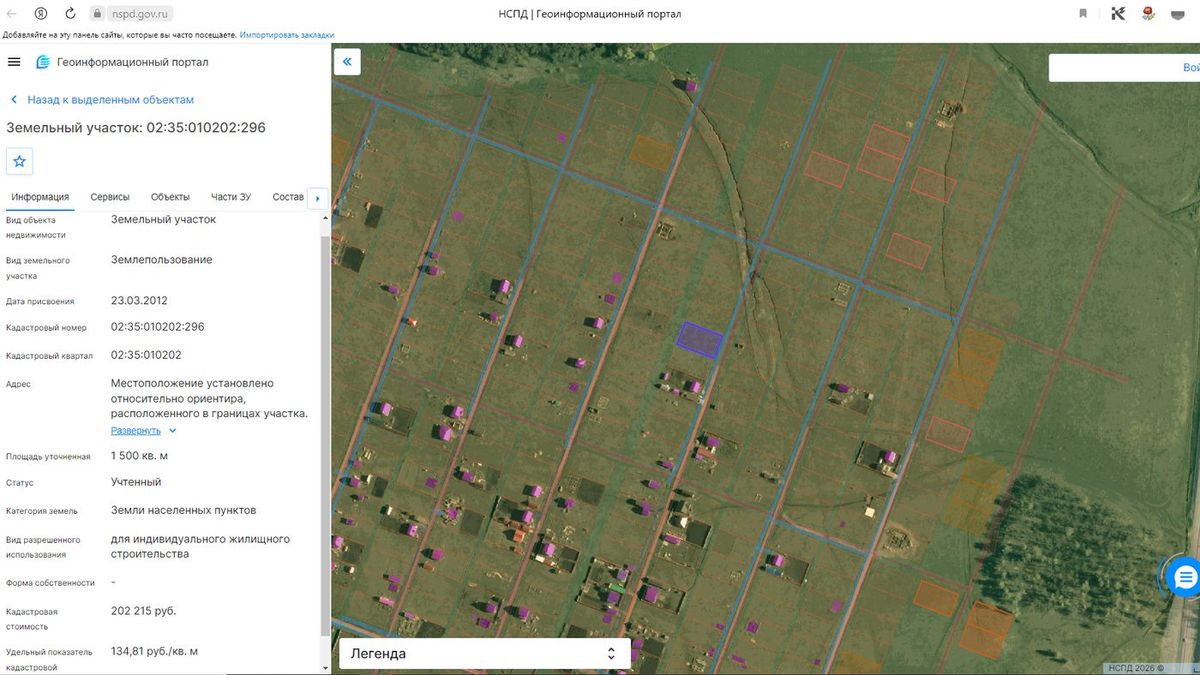Open the hamburger menu in portal header
Viewport: 1200px width, 675px height.
[14, 62]
